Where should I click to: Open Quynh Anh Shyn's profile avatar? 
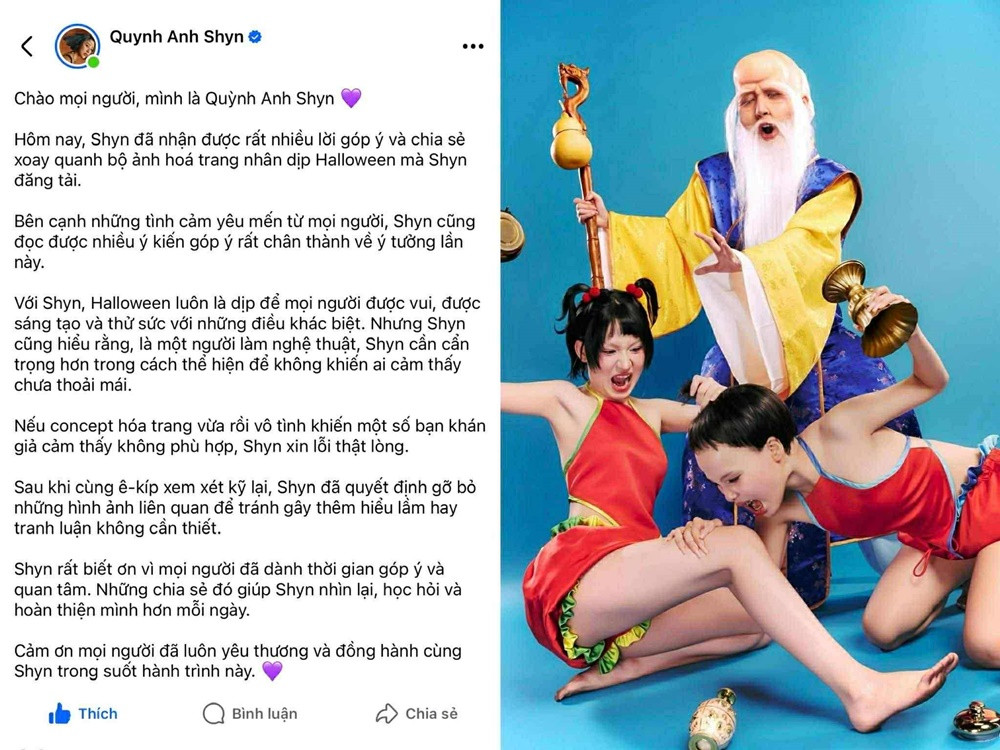point(77,46)
